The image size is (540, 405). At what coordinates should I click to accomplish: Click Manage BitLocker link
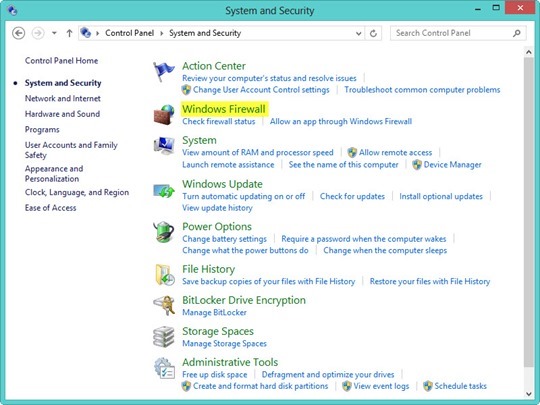tap(214, 312)
